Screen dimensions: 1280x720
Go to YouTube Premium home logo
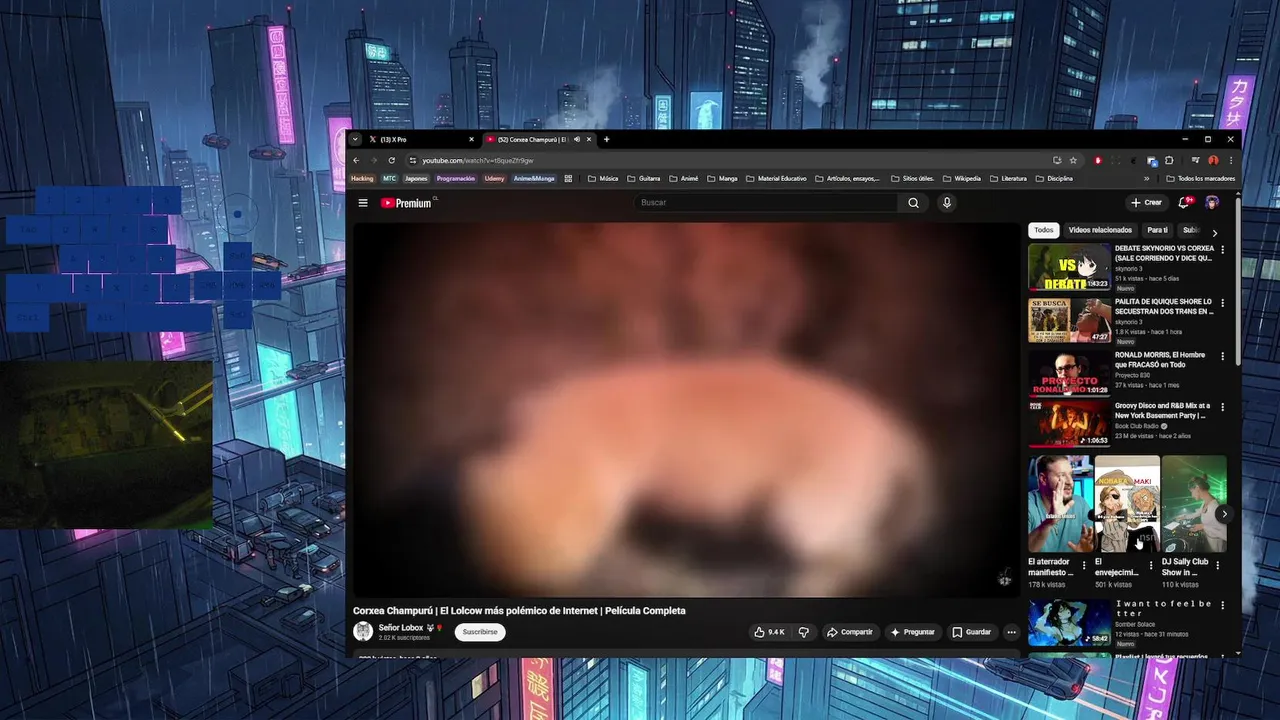point(408,203)
